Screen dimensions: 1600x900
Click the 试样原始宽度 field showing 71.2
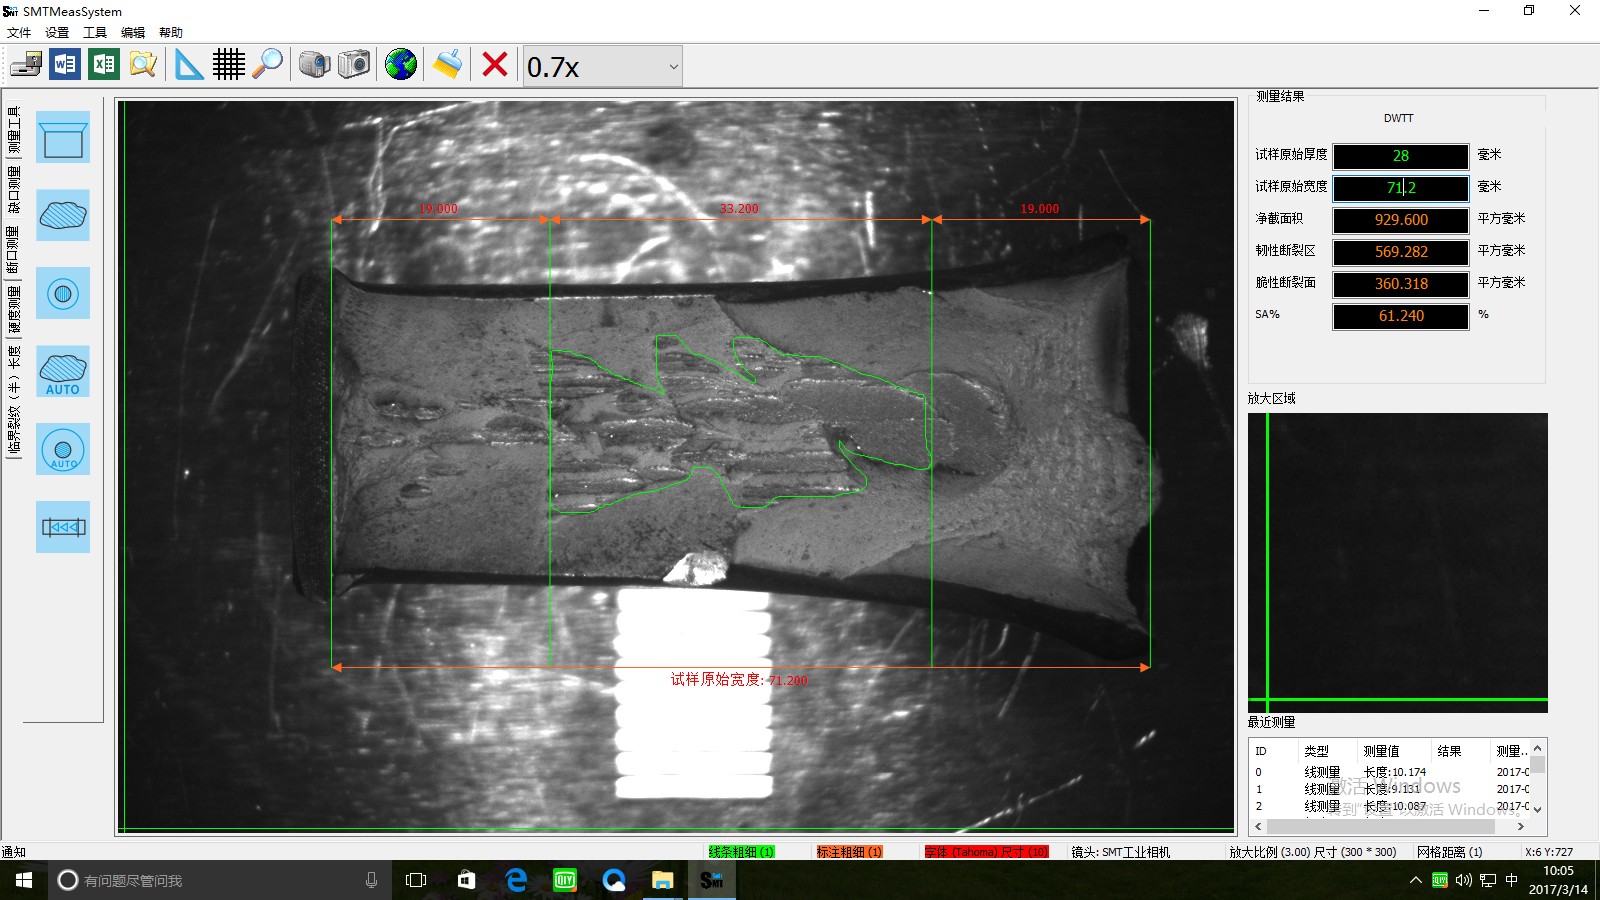pos(1400,188)
